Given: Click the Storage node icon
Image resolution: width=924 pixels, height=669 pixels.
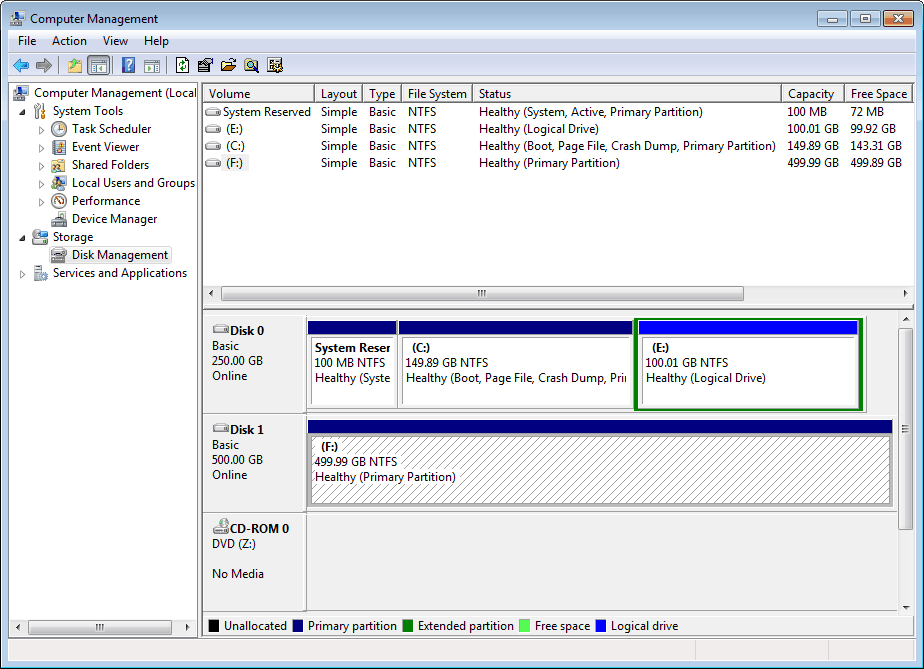Looking at the screenshot, I should point(40,237).
